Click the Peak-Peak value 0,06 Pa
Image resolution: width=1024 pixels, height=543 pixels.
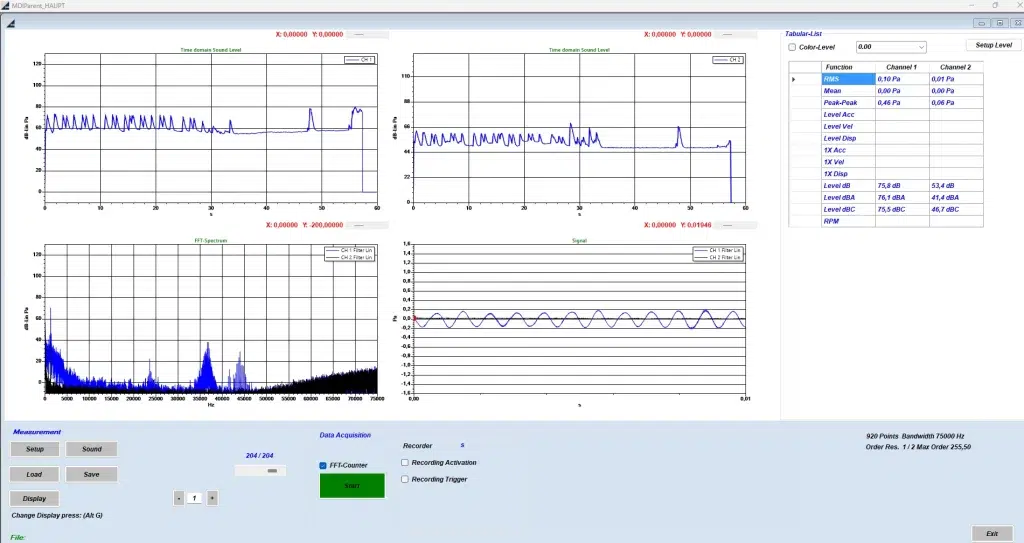point(955,103)
